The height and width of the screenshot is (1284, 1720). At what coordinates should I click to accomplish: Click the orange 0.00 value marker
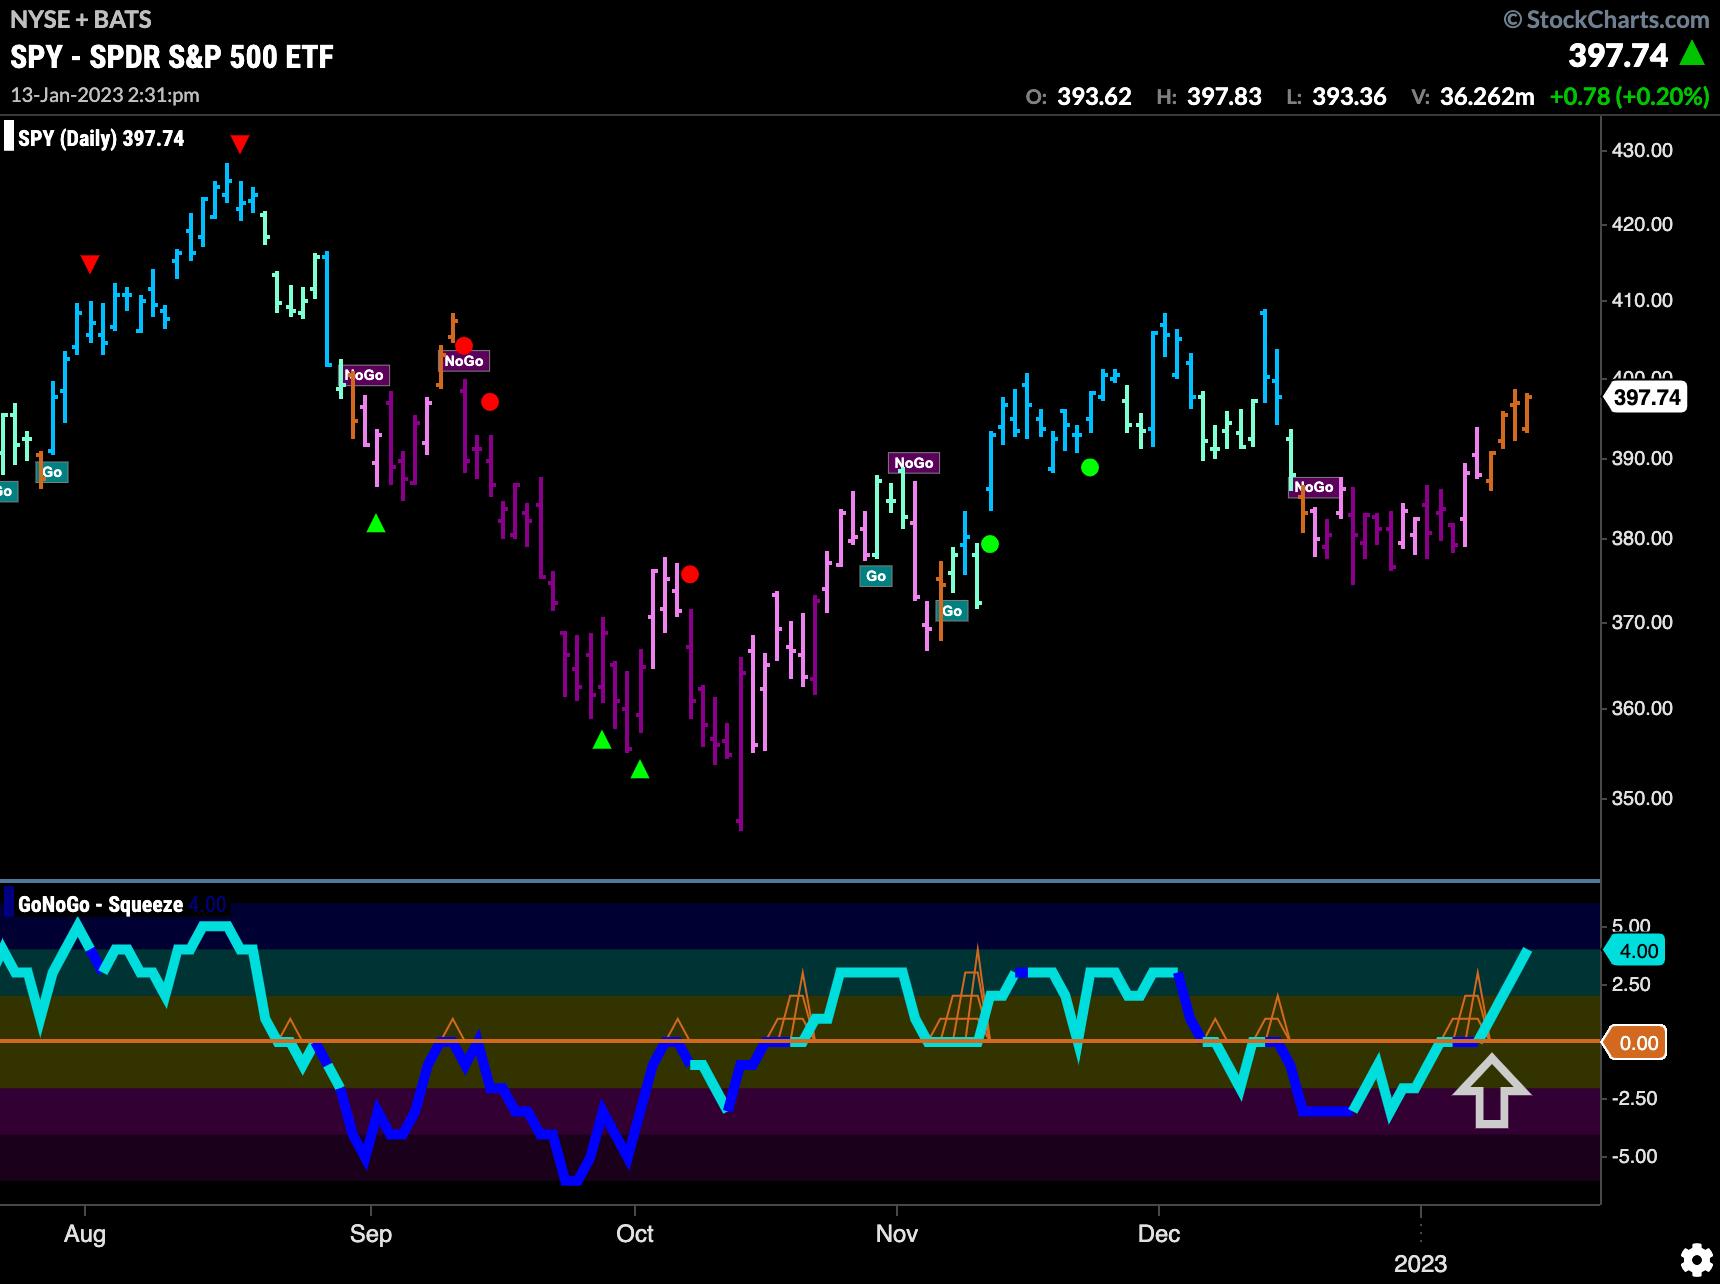coord(1637,1043)
